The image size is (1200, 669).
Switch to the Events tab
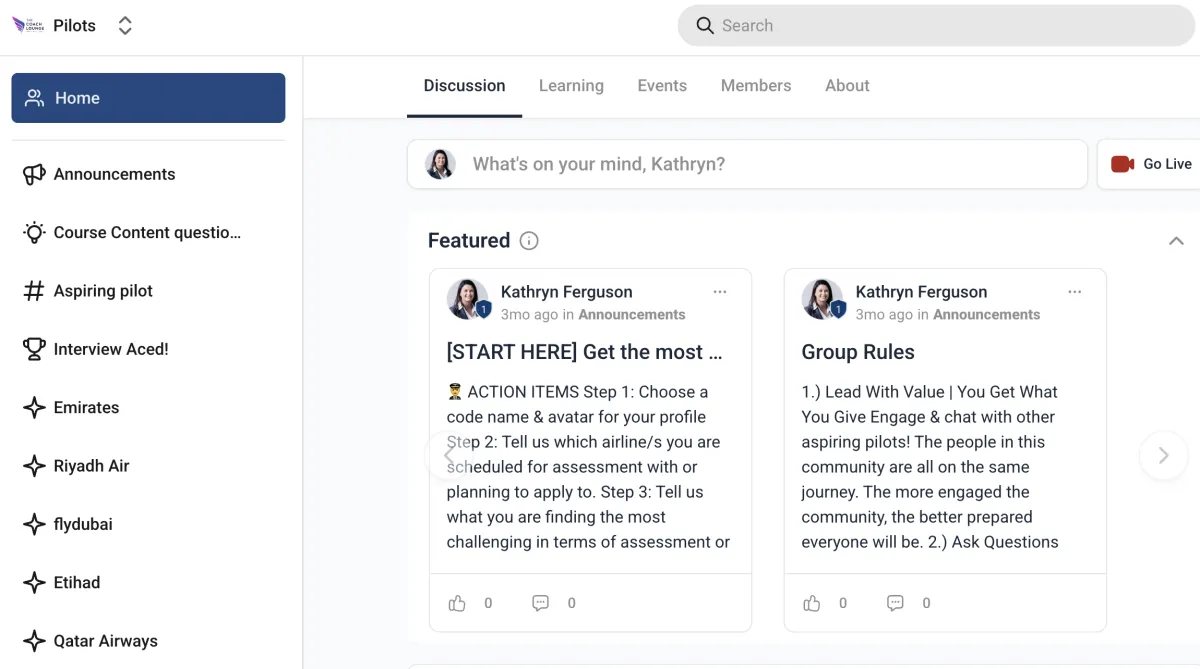[x=662, y=86]
